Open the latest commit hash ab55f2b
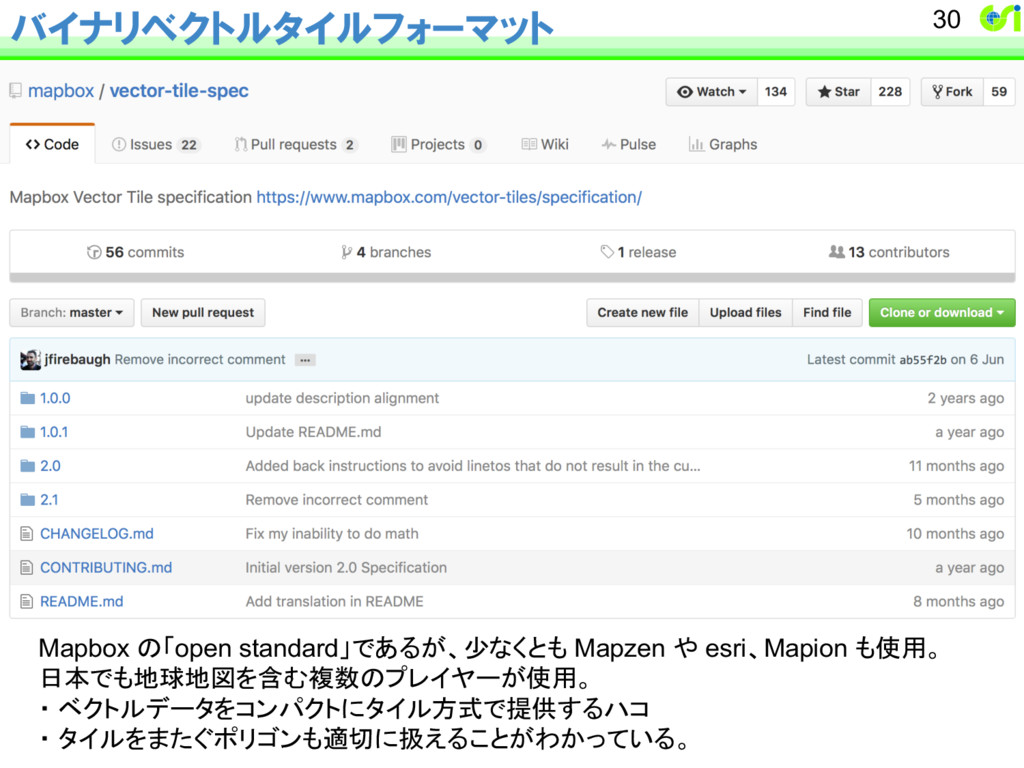Screen dimensions: 1024x768 pyautogui.click(x=923, y=360)
